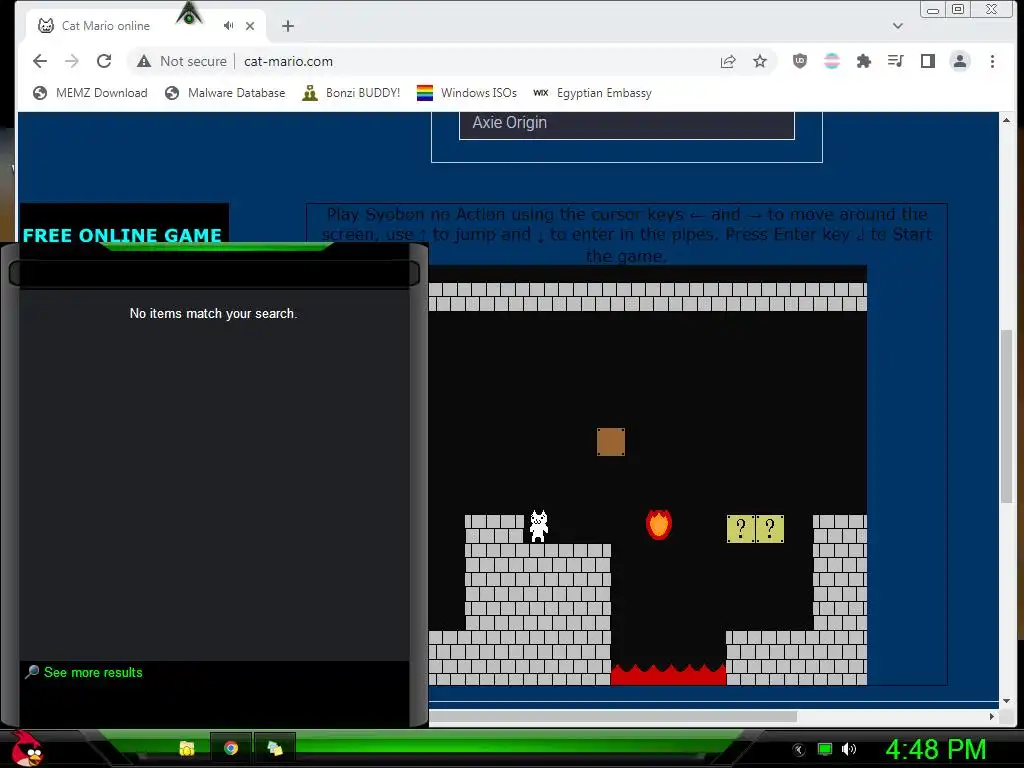Reload the cat-mario.com page
Viewport: 1024px width, 768px height.
coord(104,61)
